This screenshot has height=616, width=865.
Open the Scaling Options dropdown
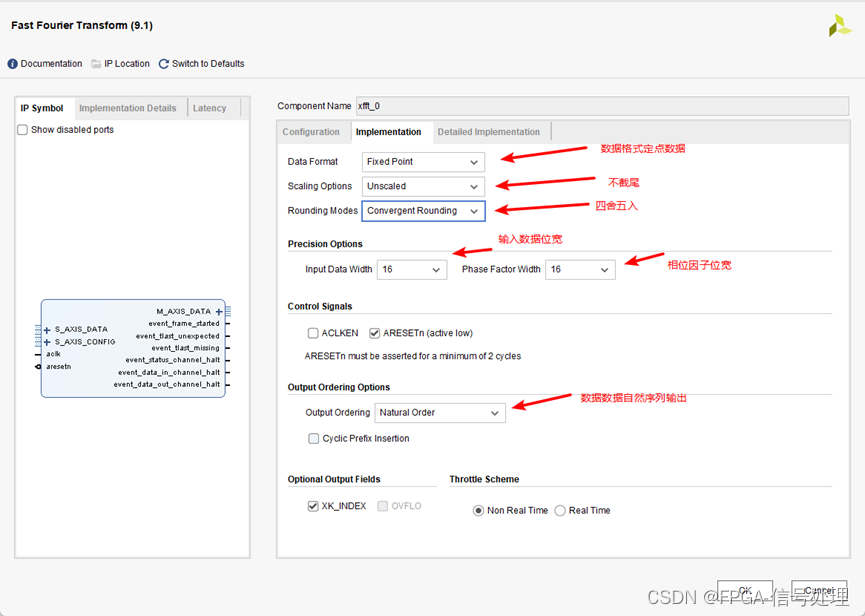coord(423,186)
